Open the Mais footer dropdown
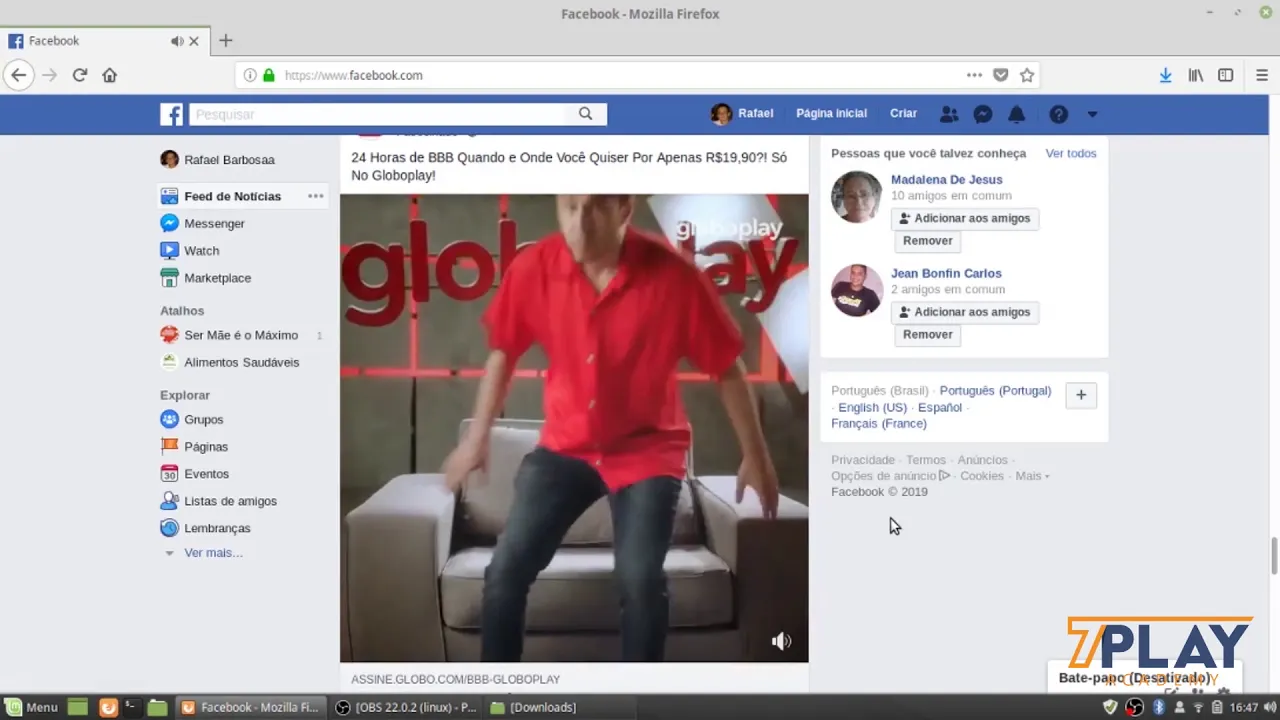 [1032, 476]
